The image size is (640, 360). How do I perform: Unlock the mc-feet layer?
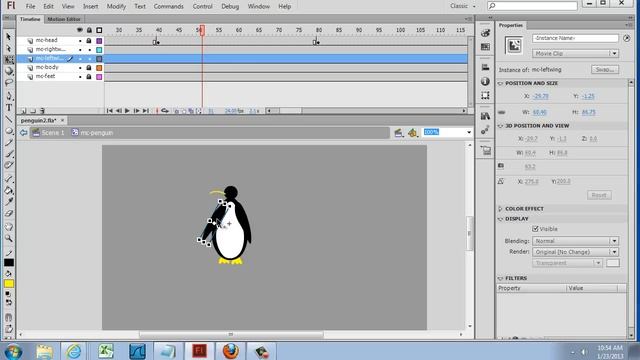89,77
